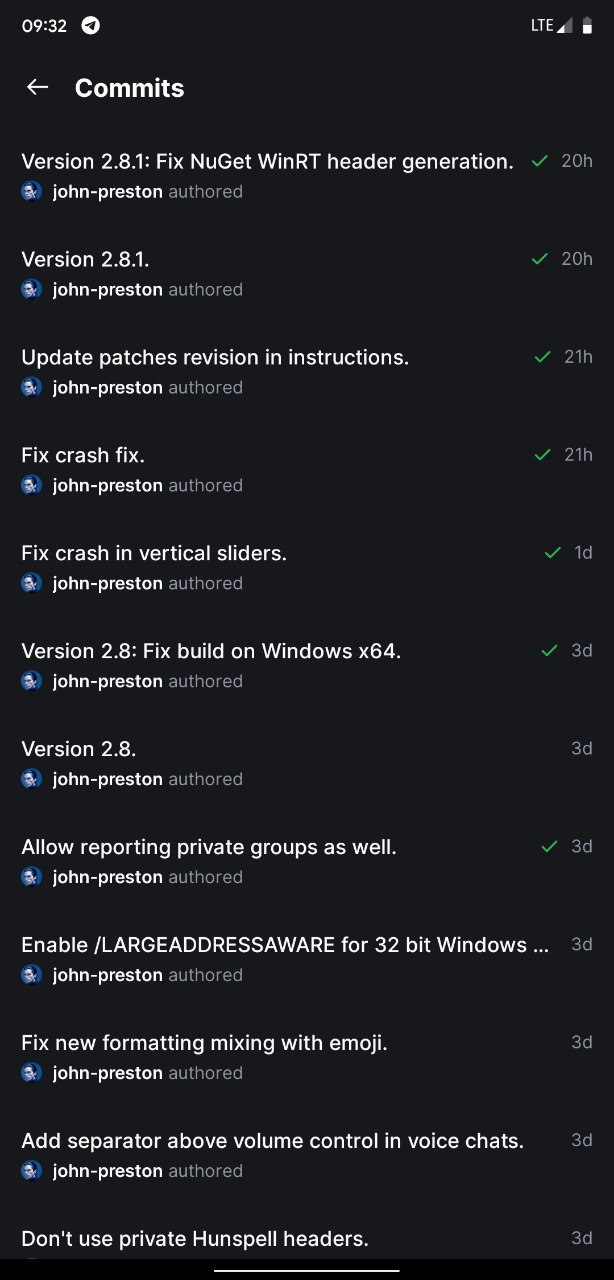The height and width of the screenshot is (1280, 614).
Task: Tap the back arrow in Commits header
Action: 38,87
